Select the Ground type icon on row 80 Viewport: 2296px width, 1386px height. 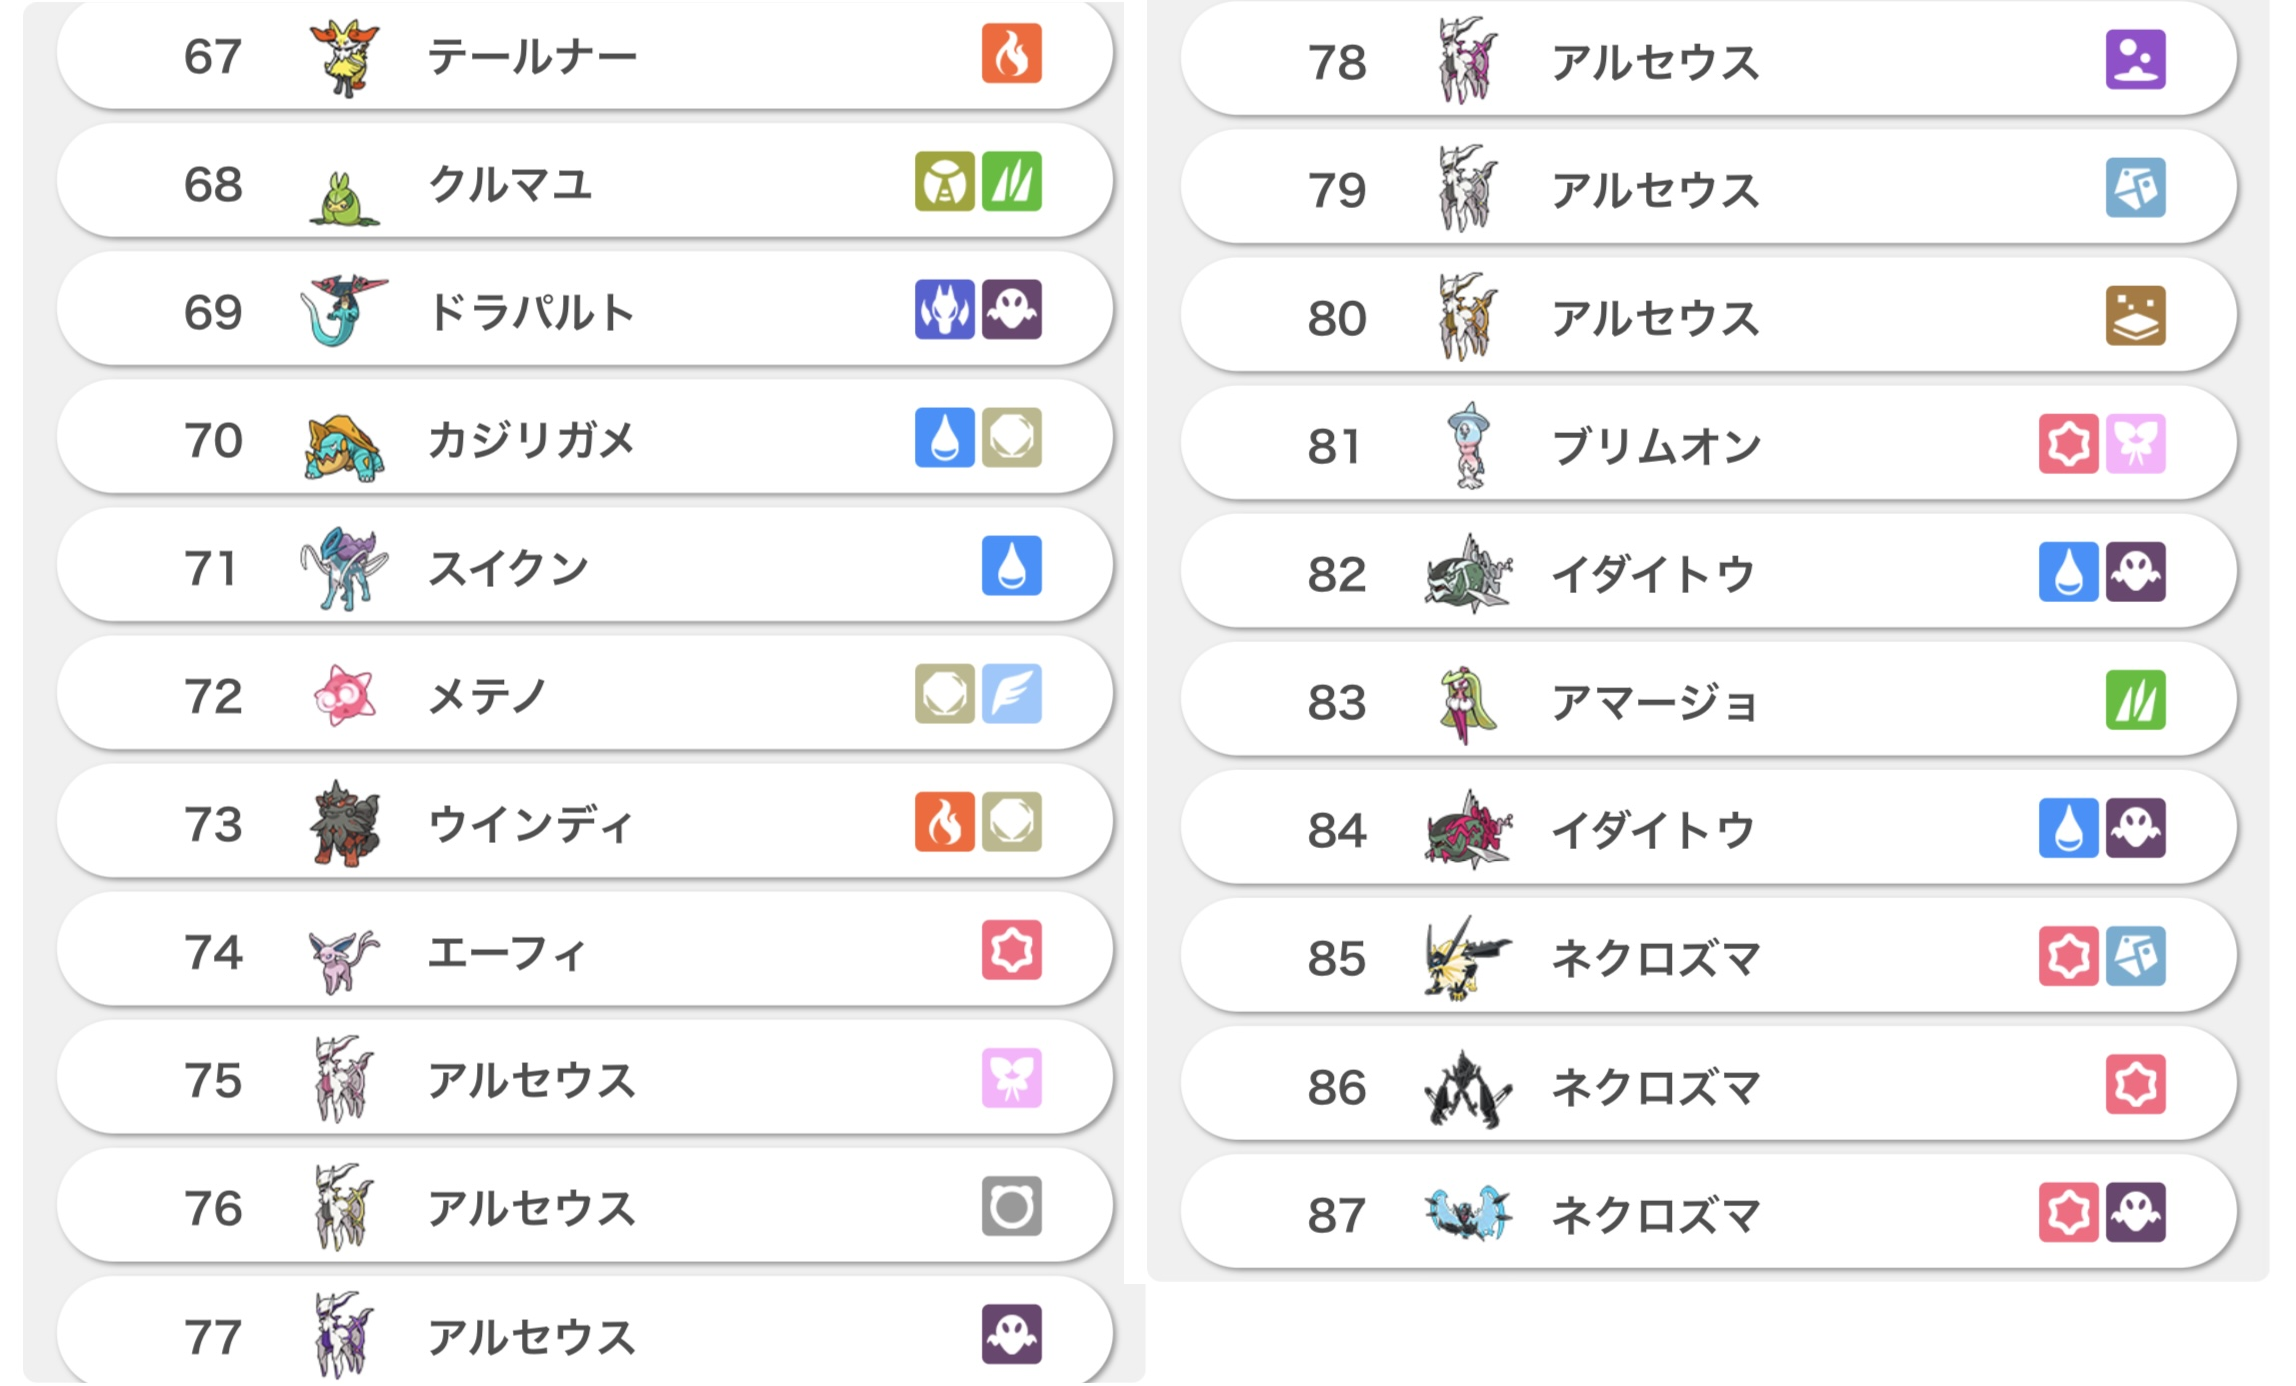(x=2135, y=315)
